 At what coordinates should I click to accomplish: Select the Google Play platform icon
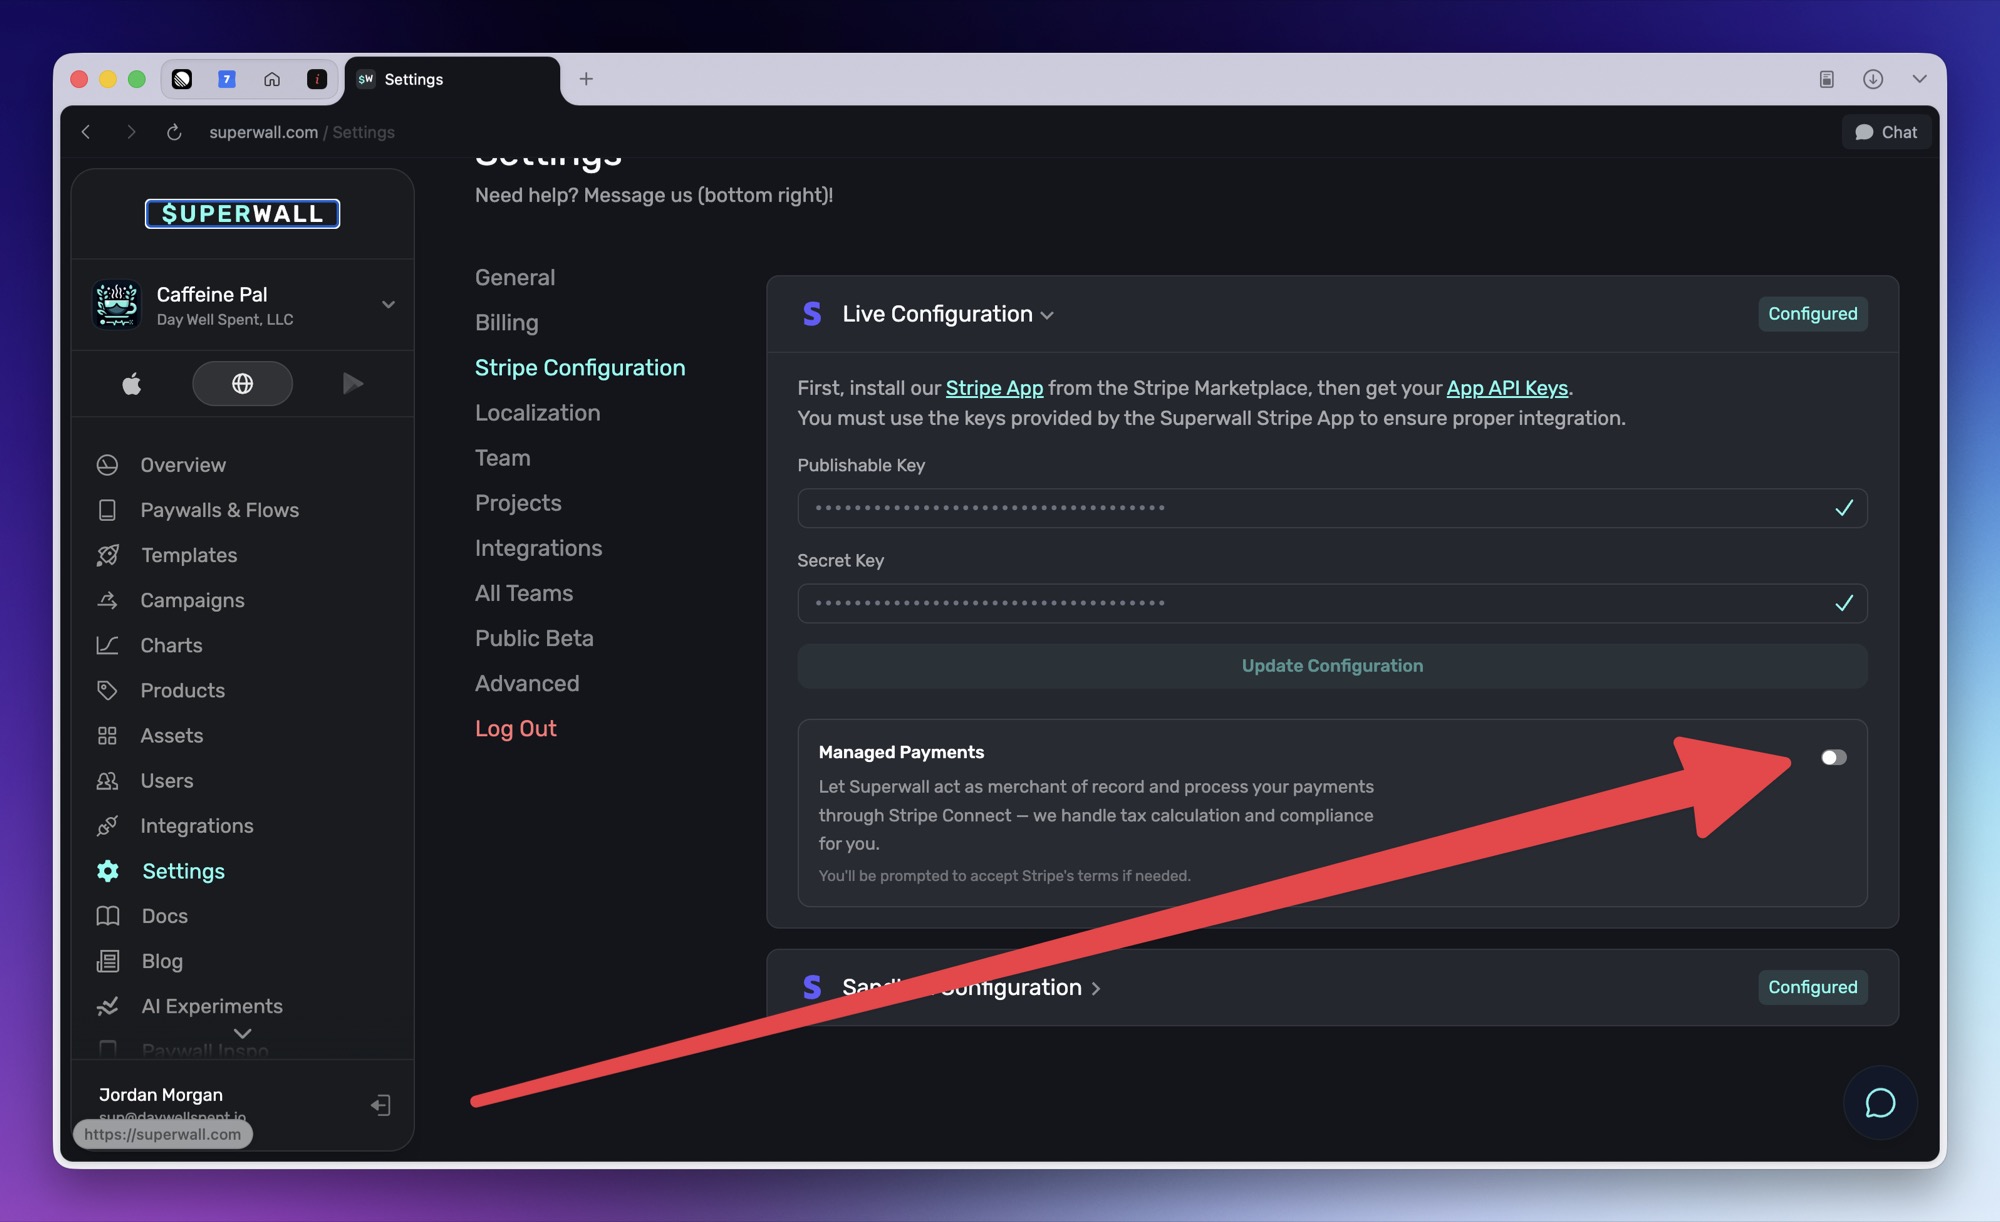[x=352, y=384]
